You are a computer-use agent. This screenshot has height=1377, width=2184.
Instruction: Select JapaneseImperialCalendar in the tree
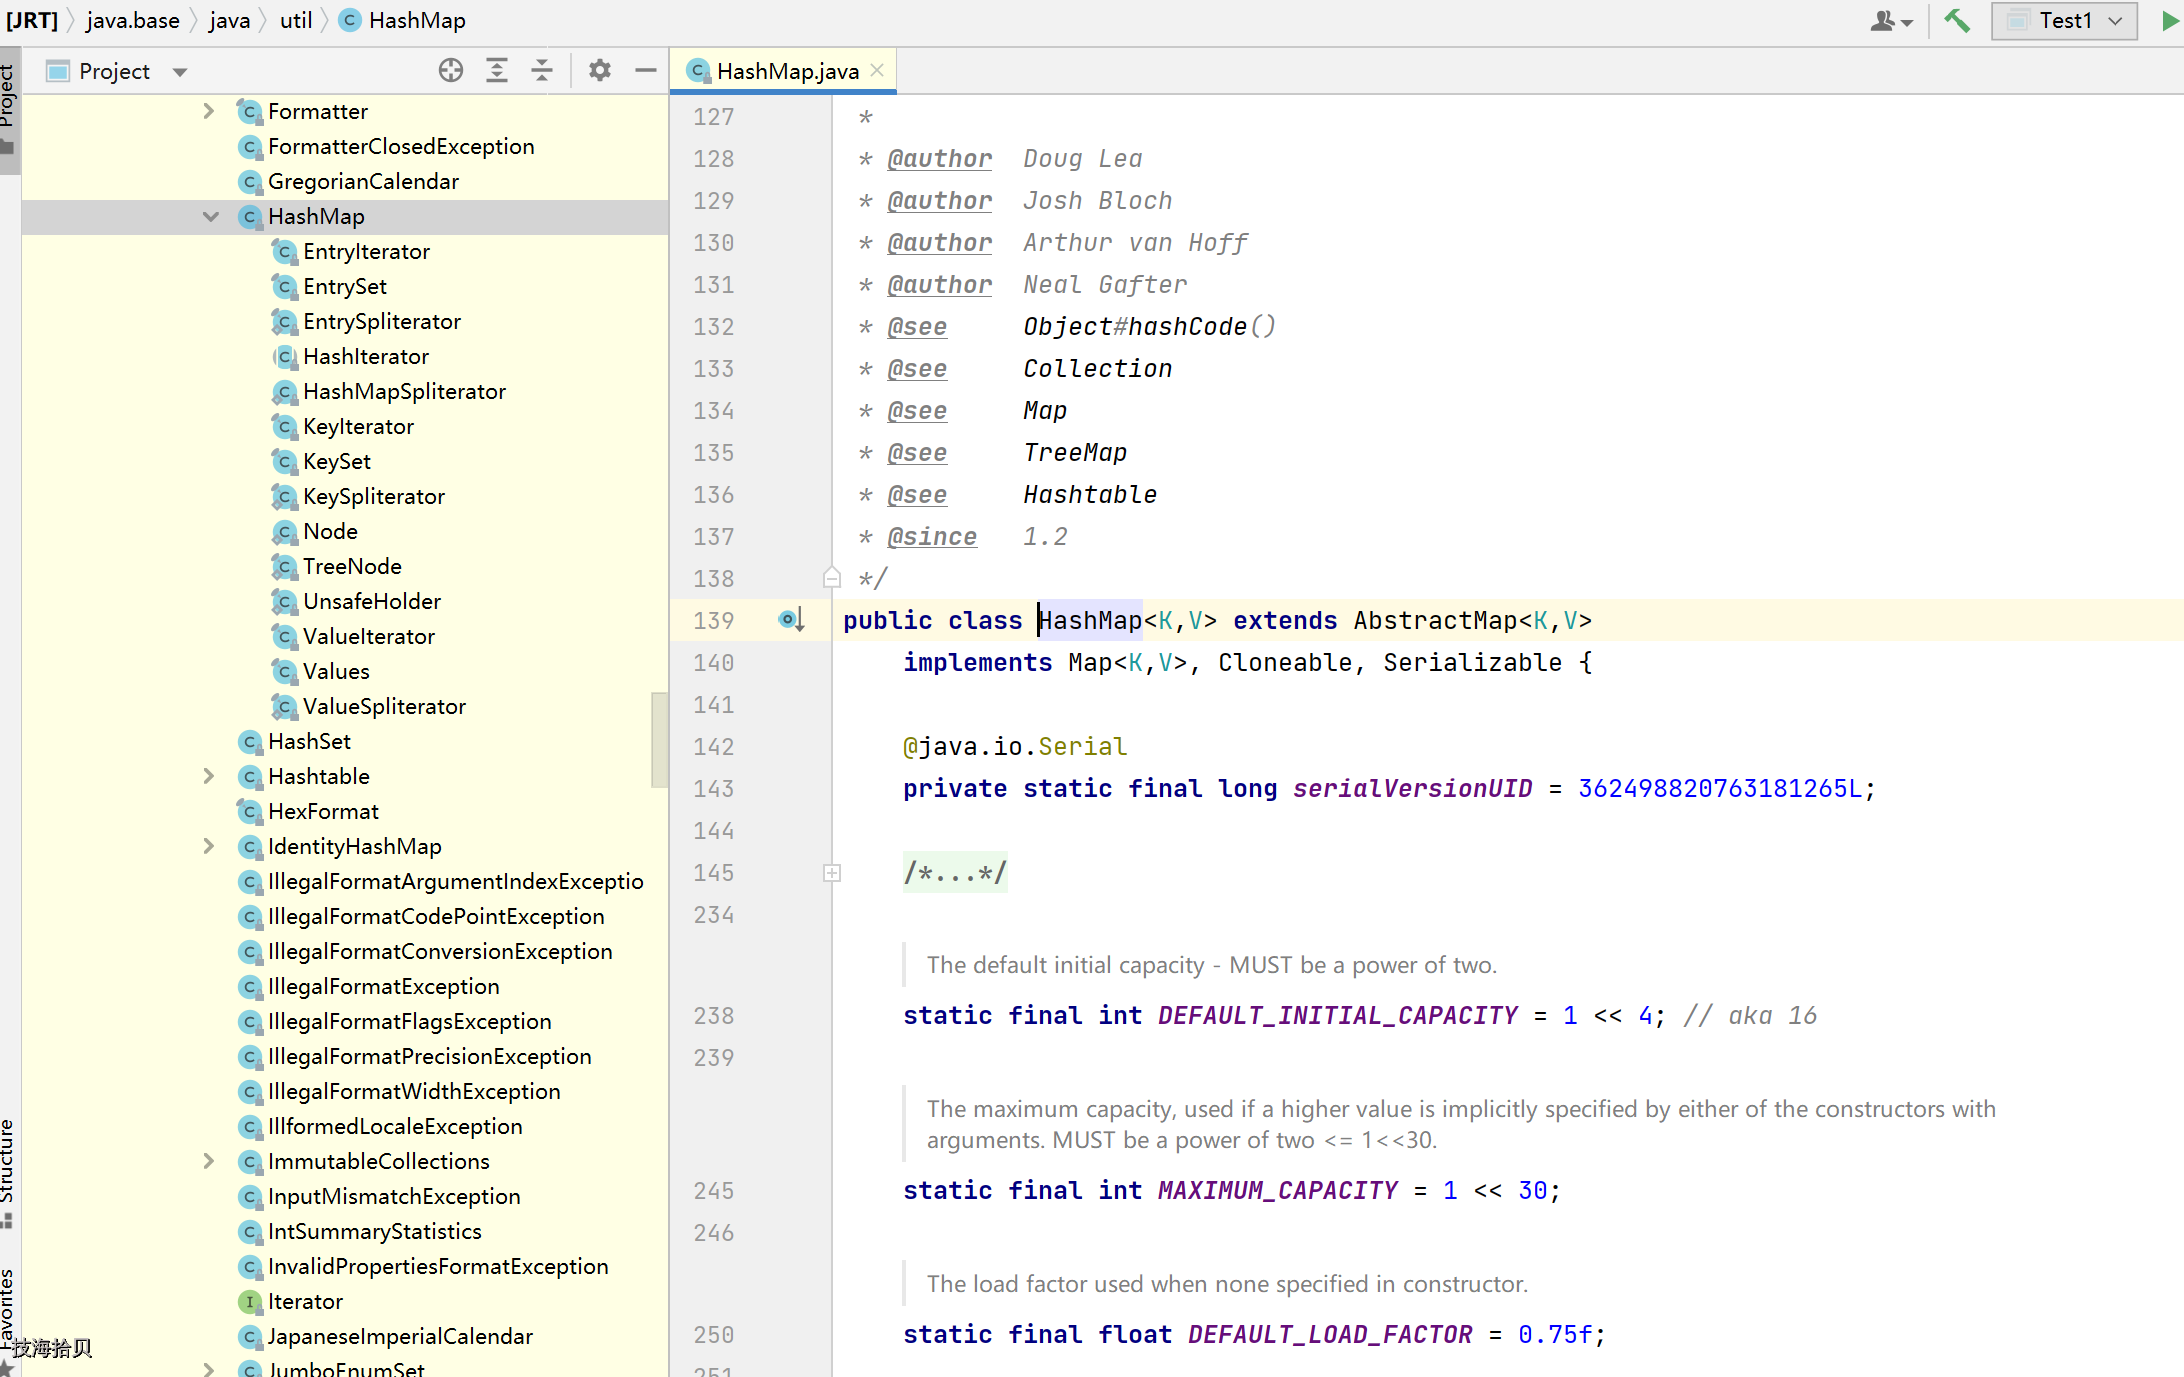(x=400, y=1336)
